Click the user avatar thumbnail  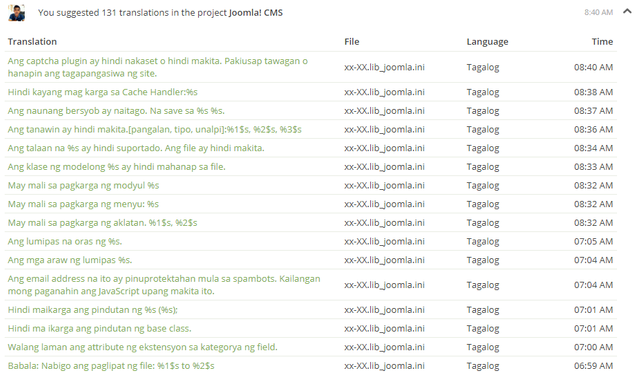click(x=17, y=13)
